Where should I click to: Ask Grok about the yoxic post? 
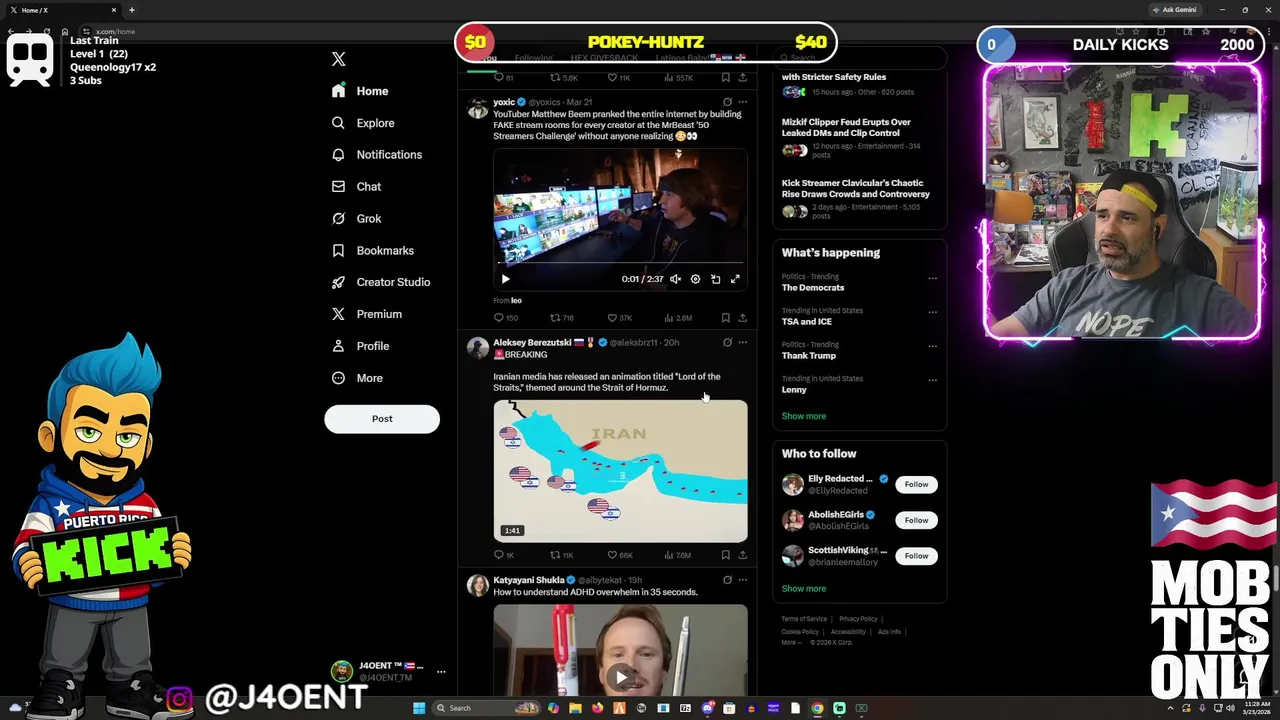727,102
